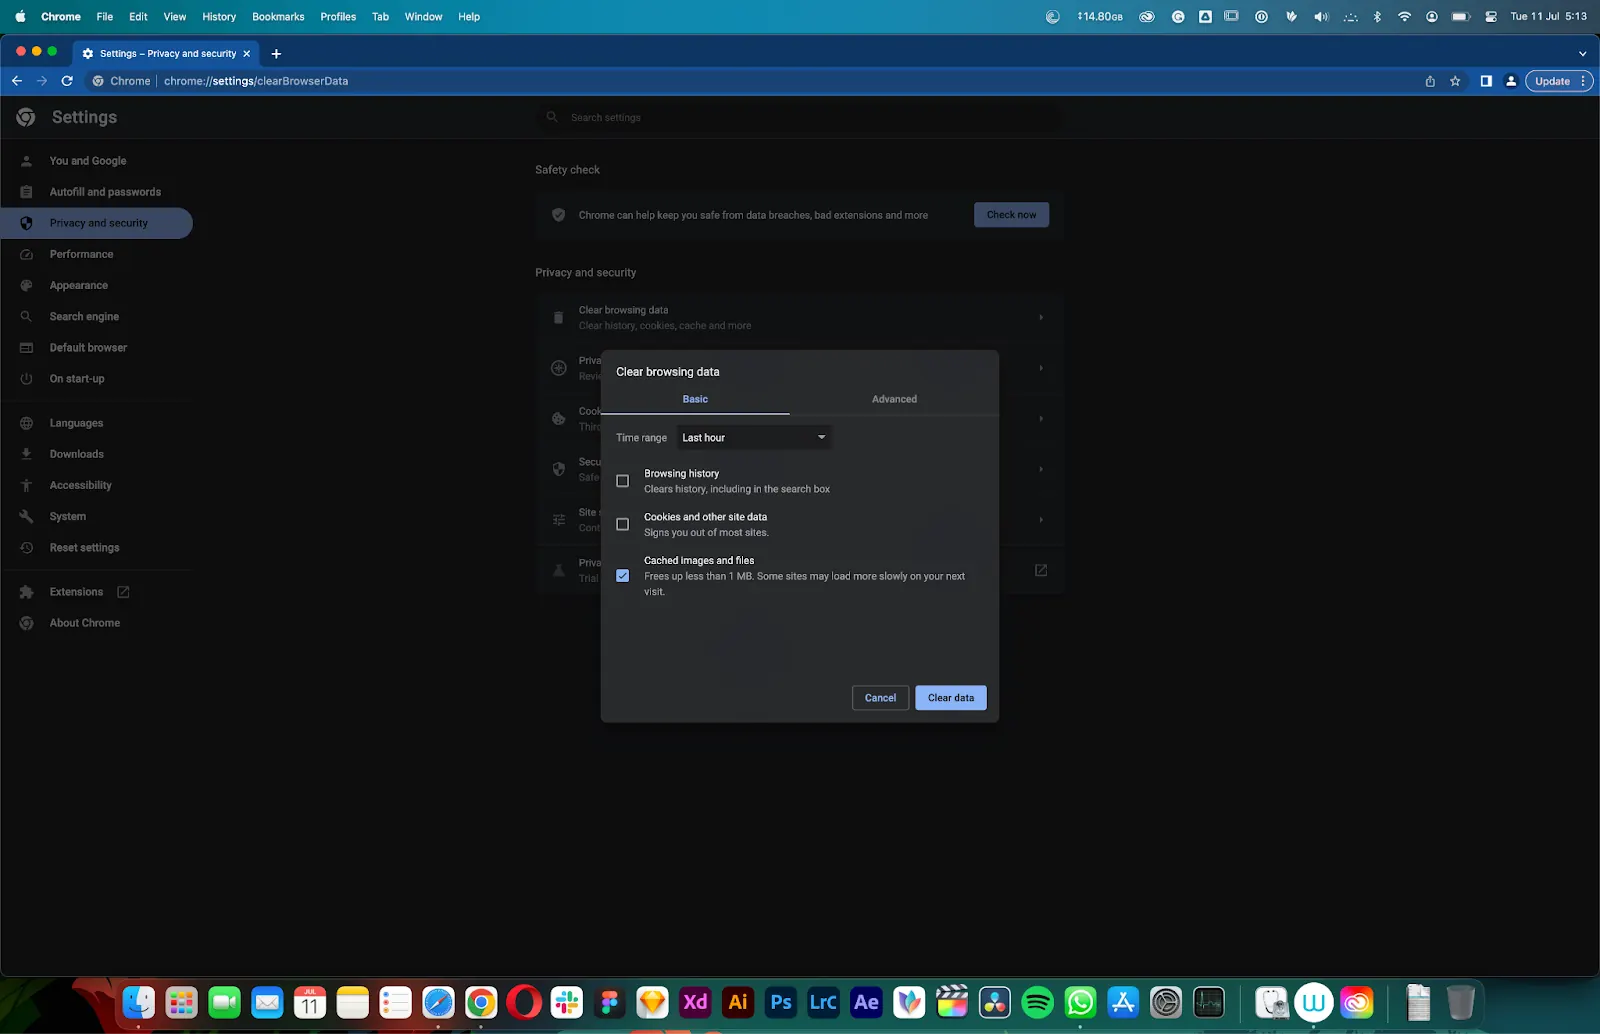Viewport: 1600px width, 1034px height.
Task: Open Autofill and passwords section
Action: click(x=105, y=192)
